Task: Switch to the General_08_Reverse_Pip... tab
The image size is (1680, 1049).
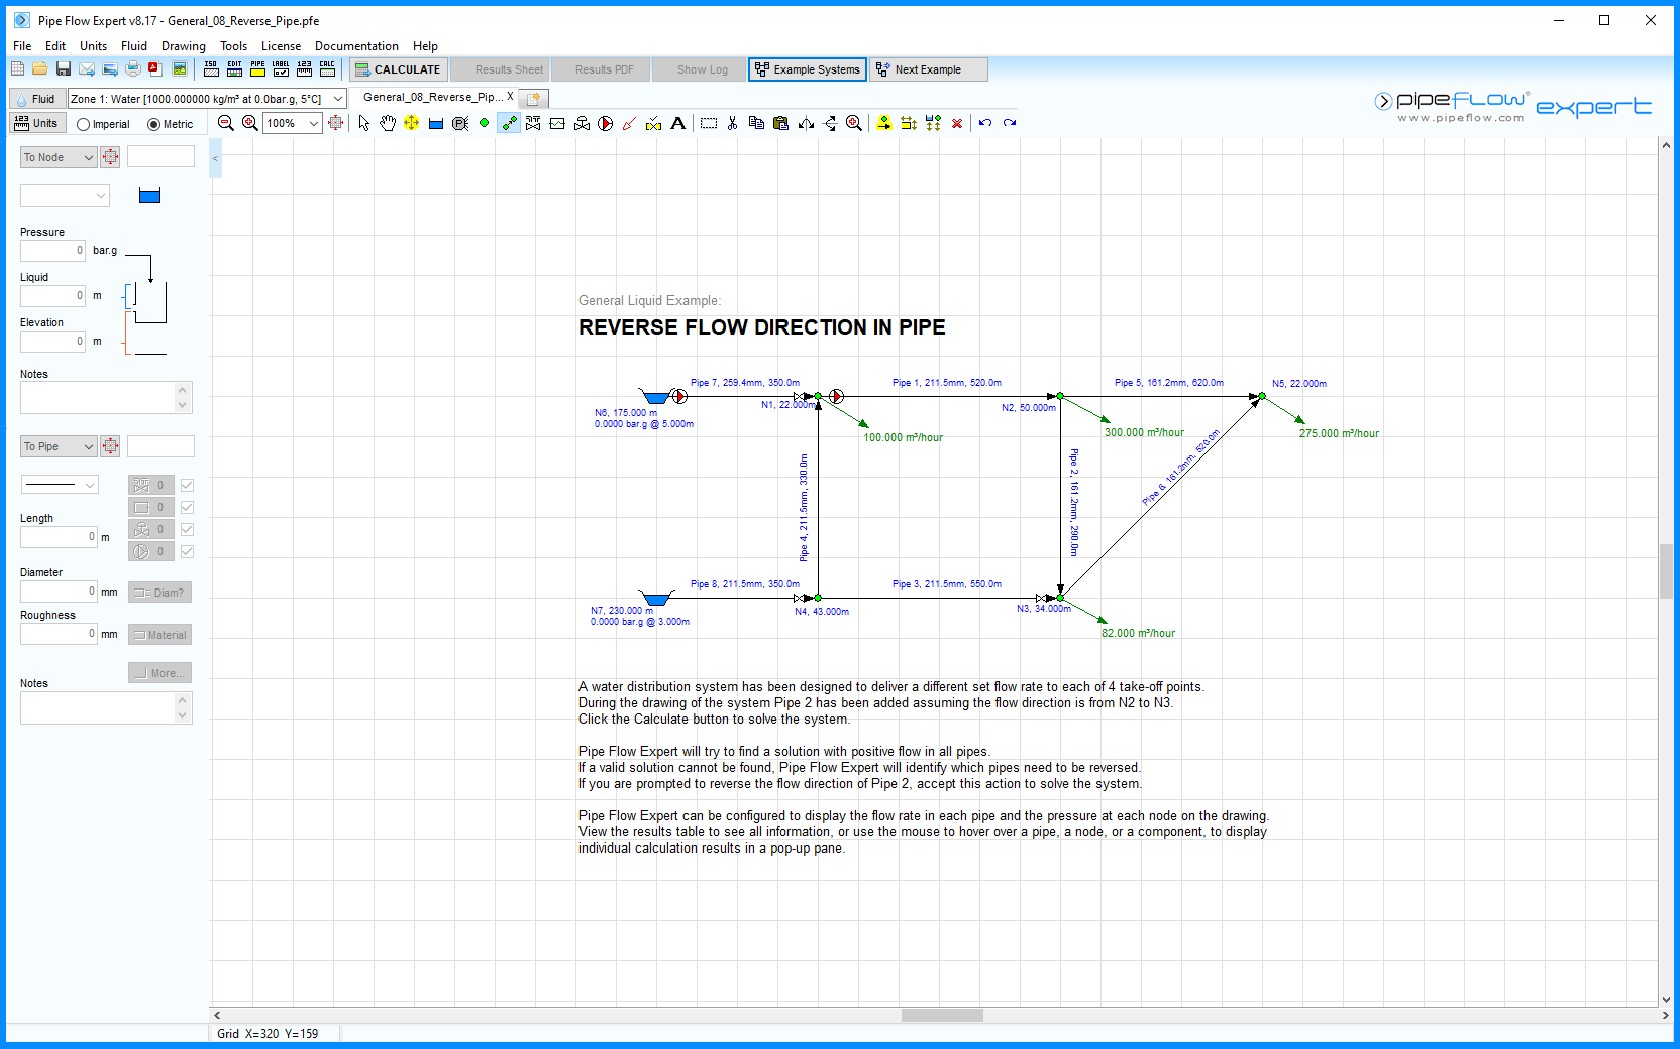Action: click(x=432, y=97)
